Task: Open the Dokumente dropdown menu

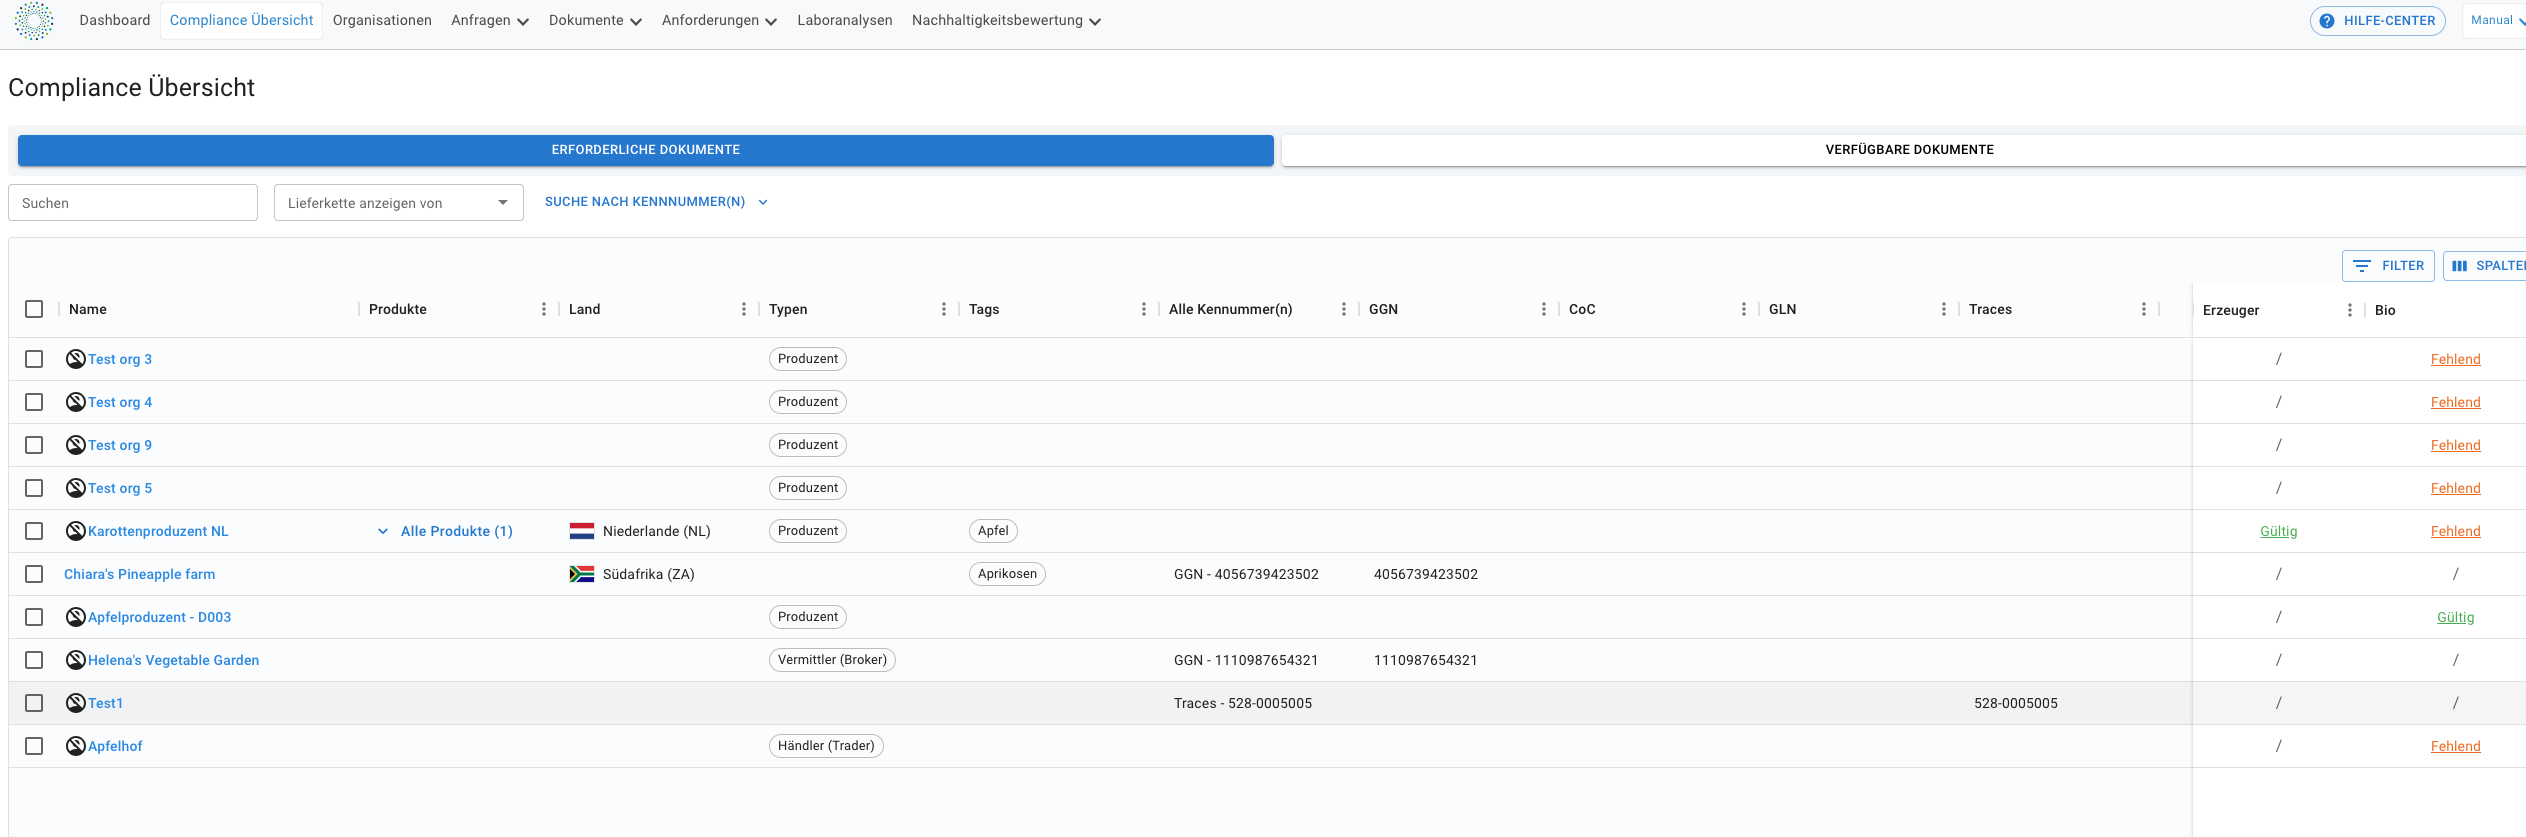Action: [x=595, y=21]
